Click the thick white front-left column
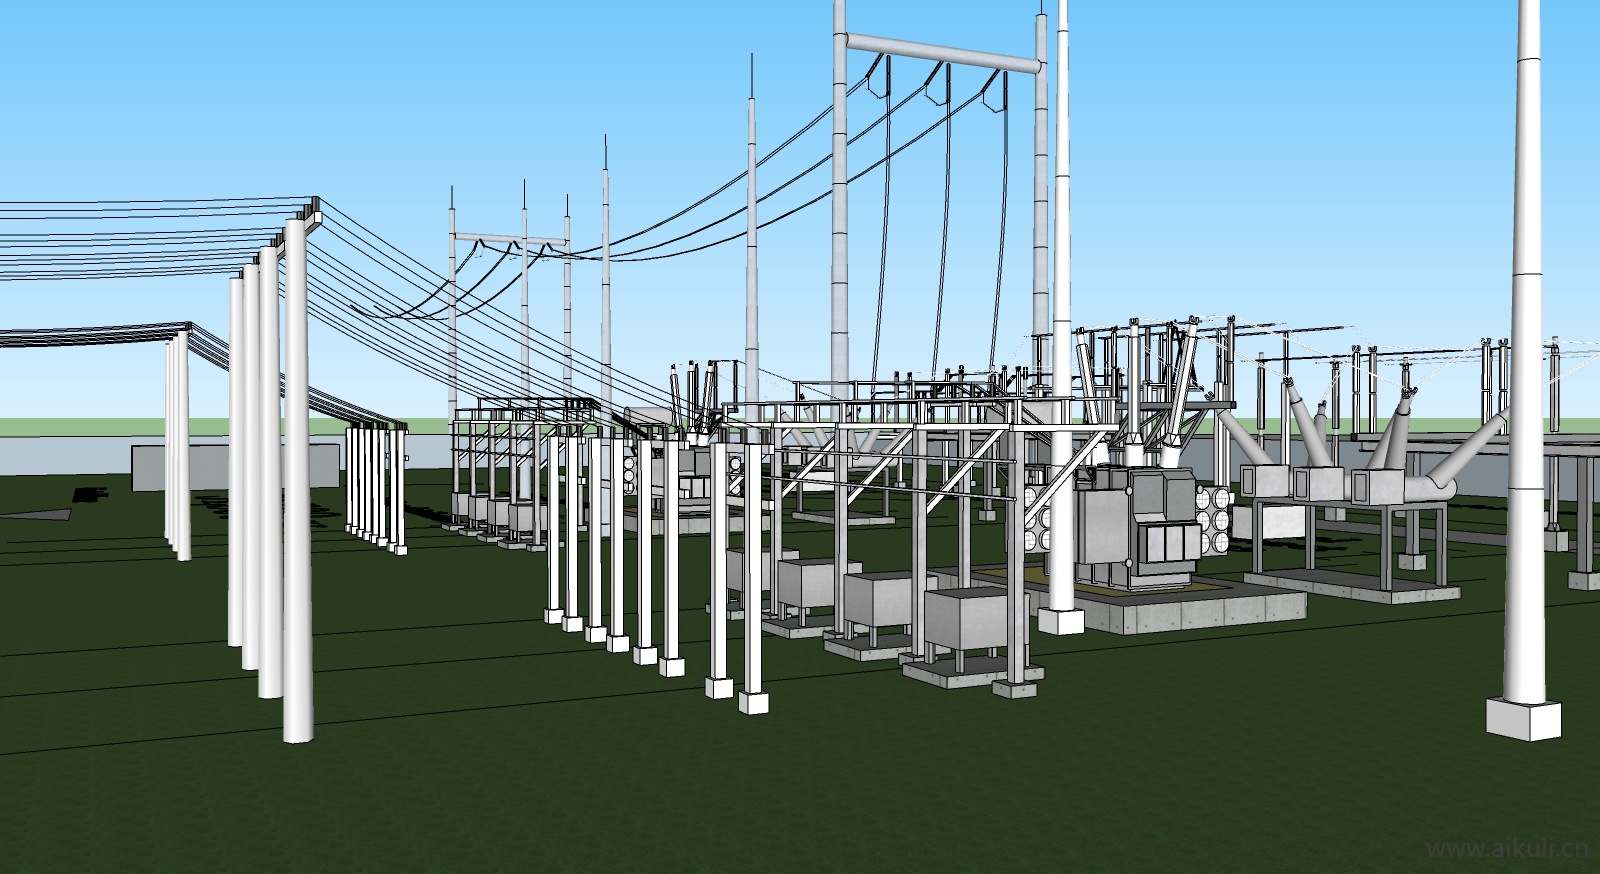Viewport: 1600px width, 874px height. [x=297, y=500]
